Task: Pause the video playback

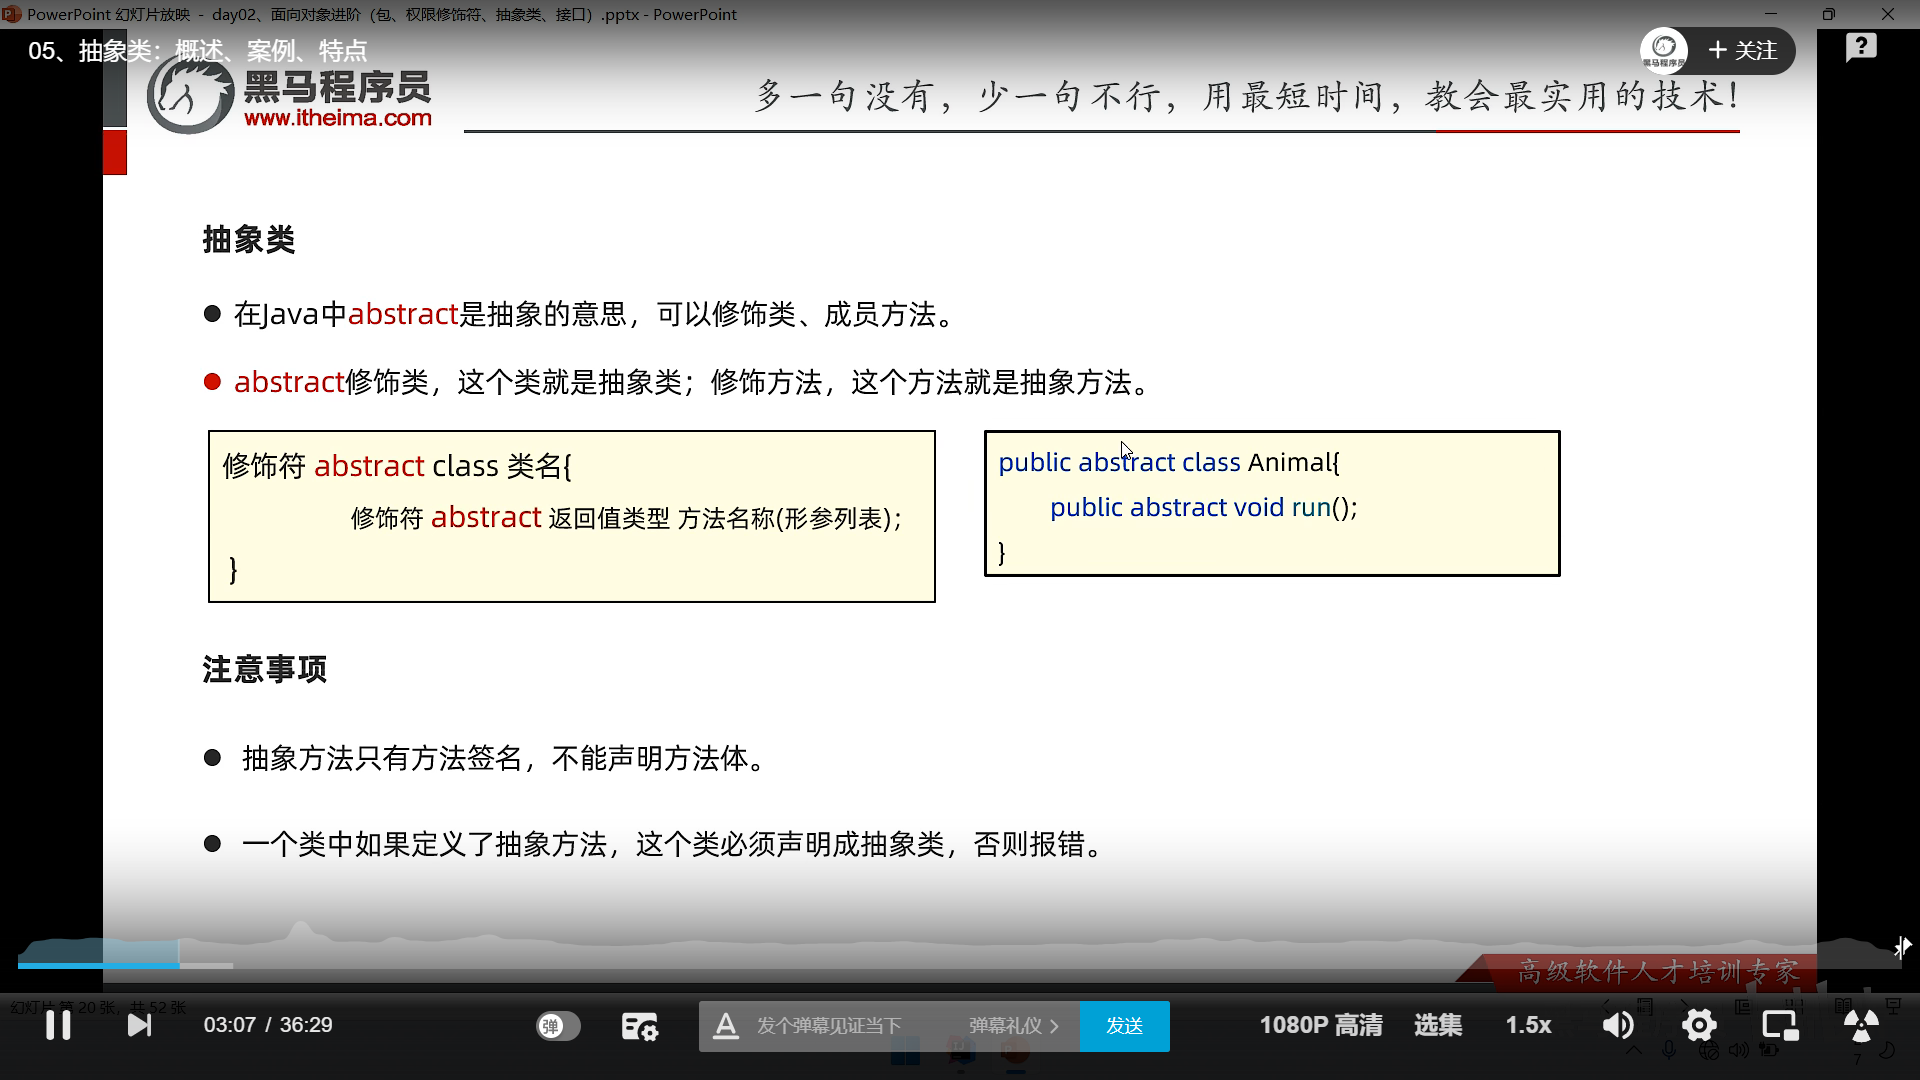Action: [x=58, y=1025]
